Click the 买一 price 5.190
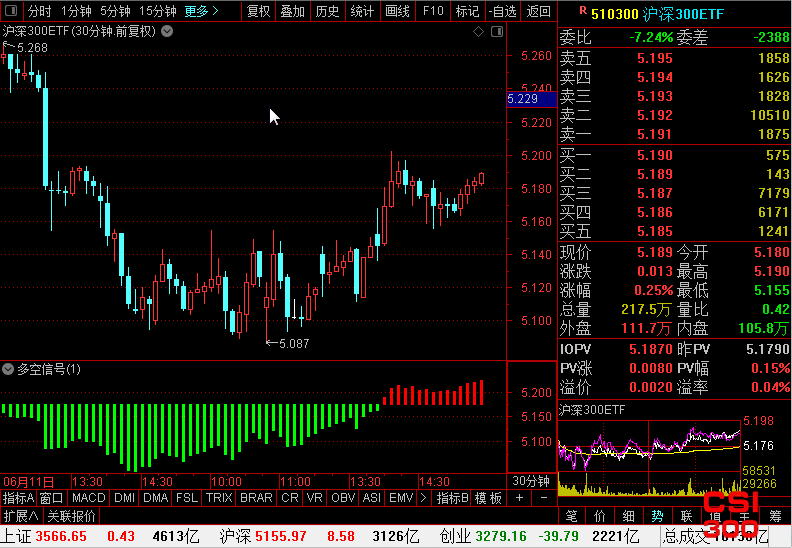792x548 pixels. pyautogui.click(x=655, y=155)
